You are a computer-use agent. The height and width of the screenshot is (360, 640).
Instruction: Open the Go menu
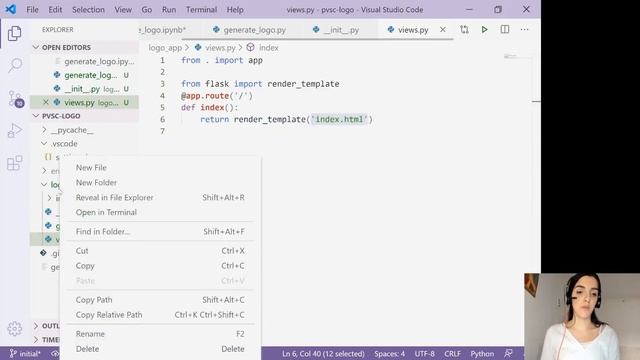147,9
